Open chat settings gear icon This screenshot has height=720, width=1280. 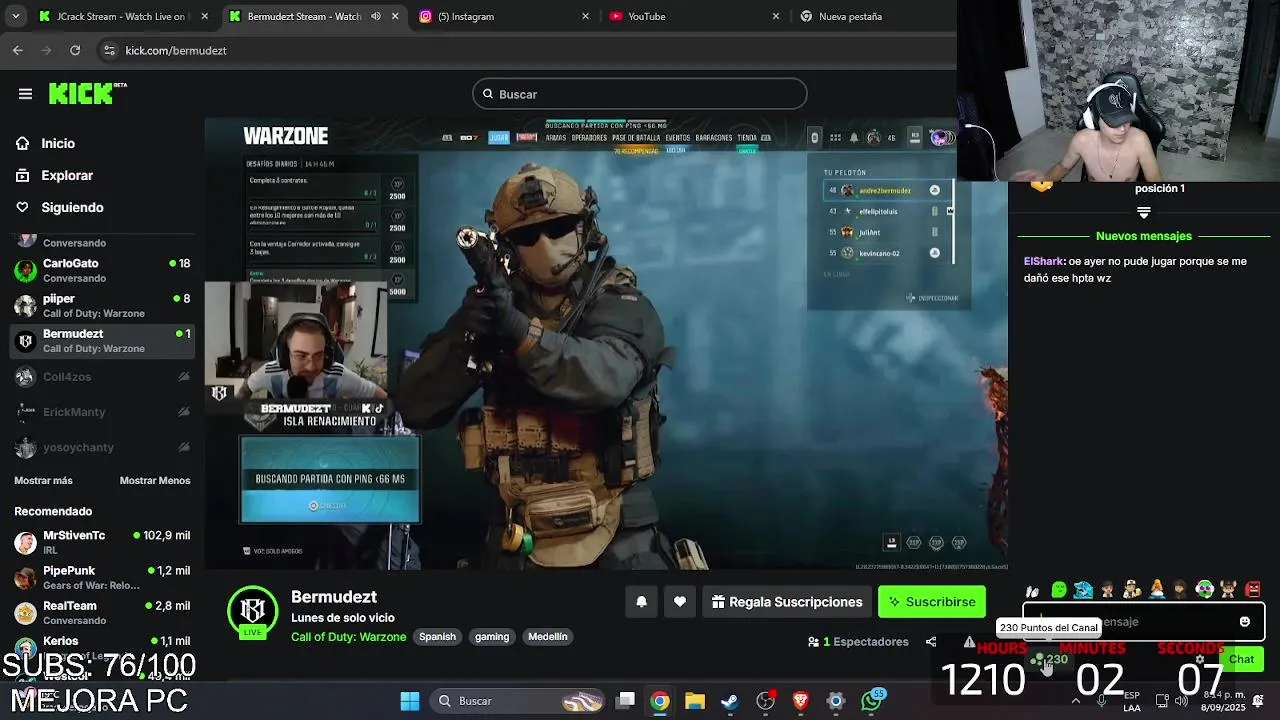pyautogui.click(x=1200, y=659)
